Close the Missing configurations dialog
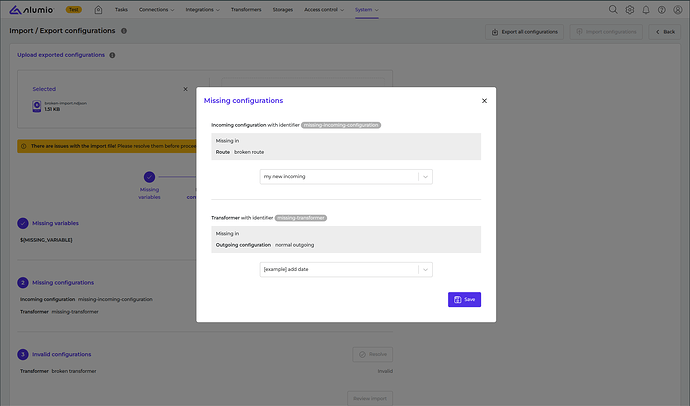Viewport: 690px width, 406px height. [x=484, y=101]
